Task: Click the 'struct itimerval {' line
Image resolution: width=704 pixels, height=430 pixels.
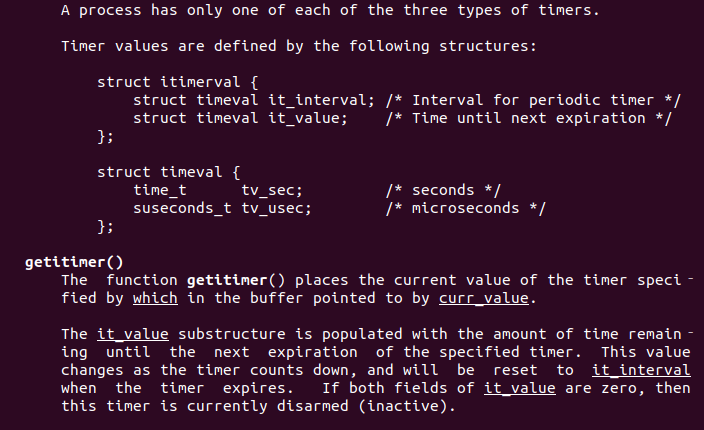Action: click(178, 83)
